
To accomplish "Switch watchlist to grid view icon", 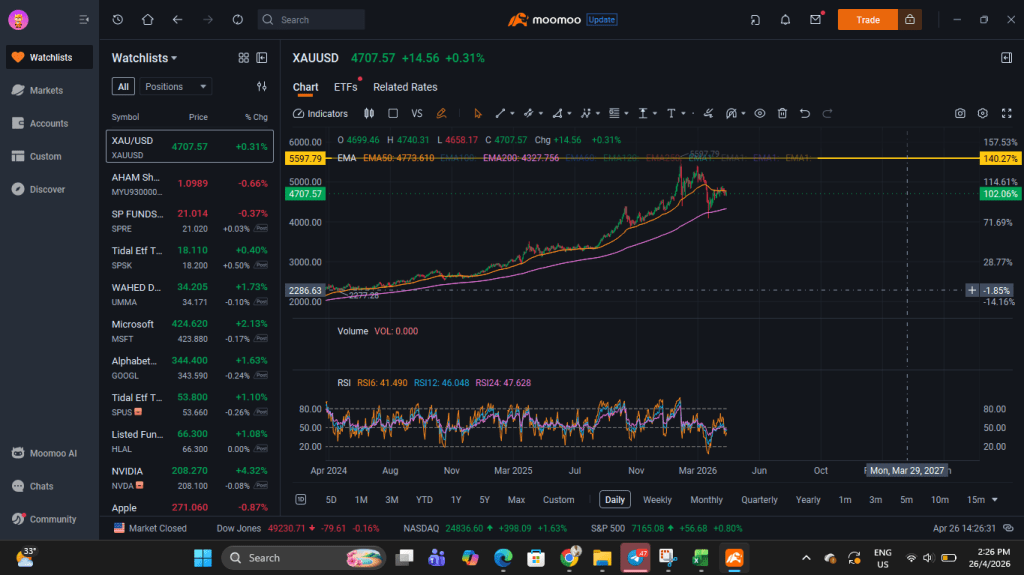I will pos(244,58).
